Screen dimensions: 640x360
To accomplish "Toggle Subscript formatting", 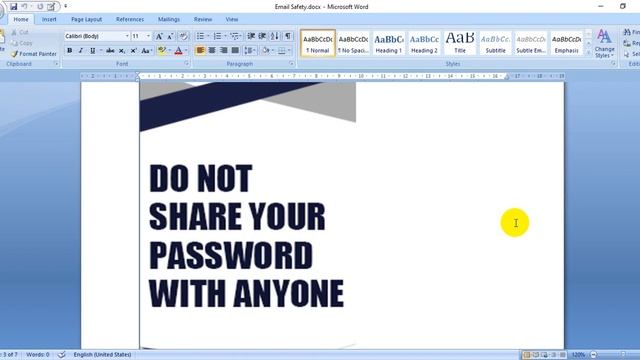I will (122, 51).
